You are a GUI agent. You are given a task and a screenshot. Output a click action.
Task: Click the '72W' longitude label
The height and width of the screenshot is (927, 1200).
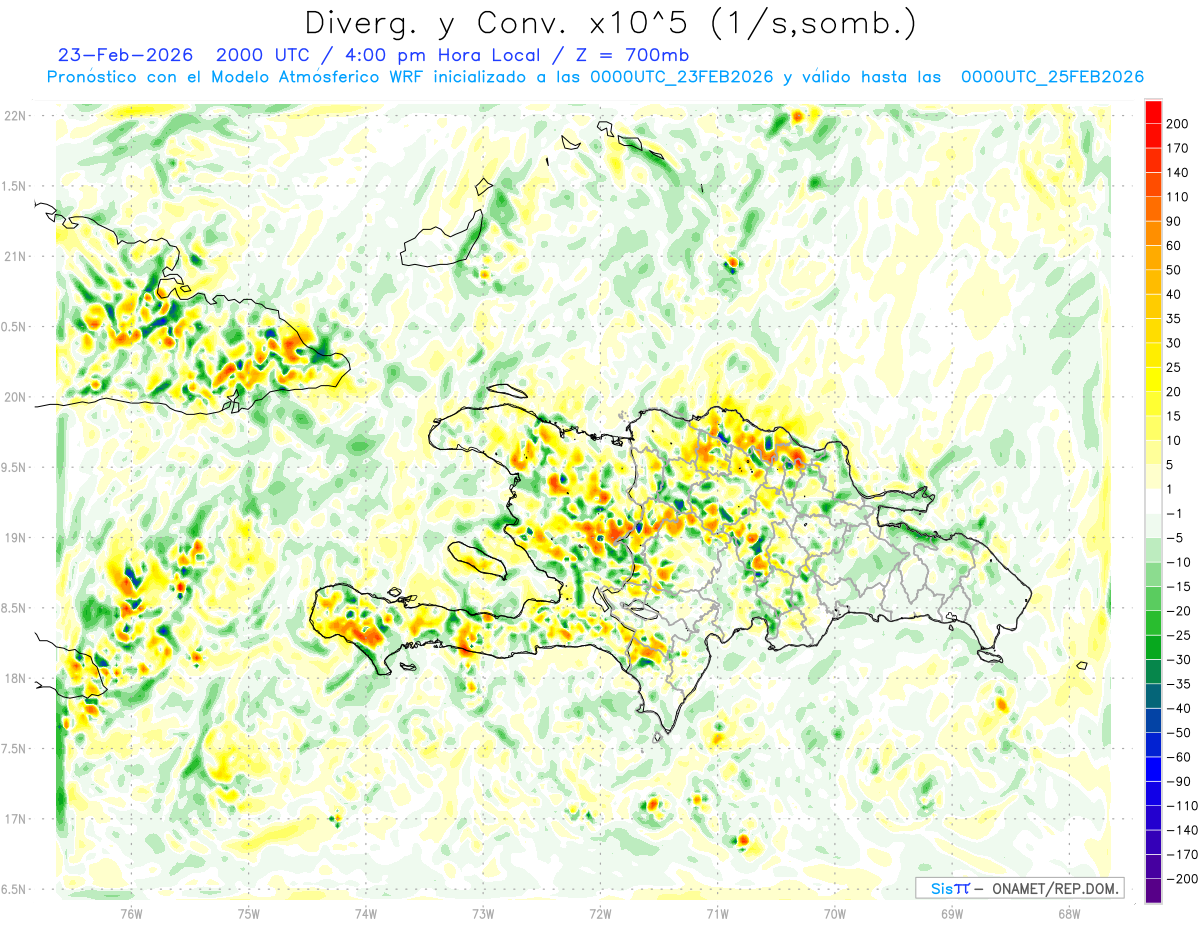[x=600, y=912]
